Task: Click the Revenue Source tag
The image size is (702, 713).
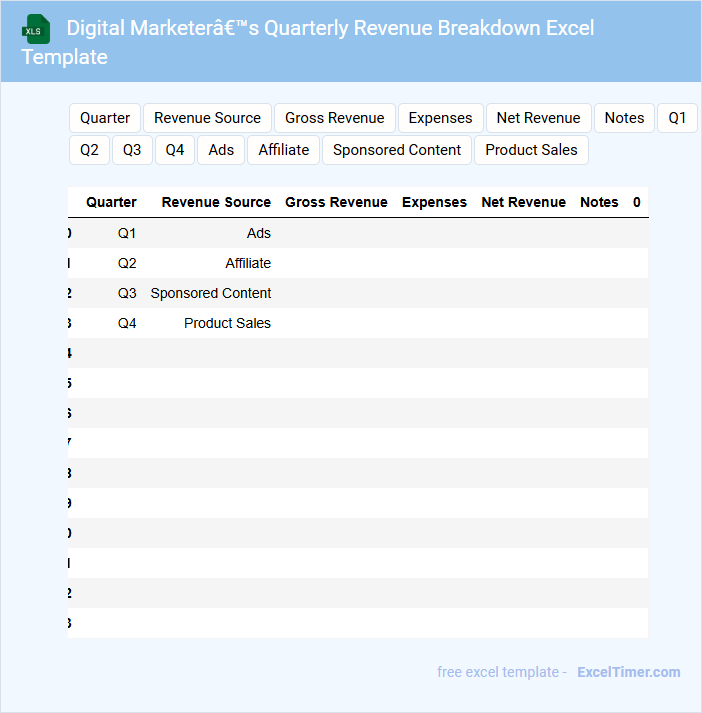Action: [x=207, y=118]
